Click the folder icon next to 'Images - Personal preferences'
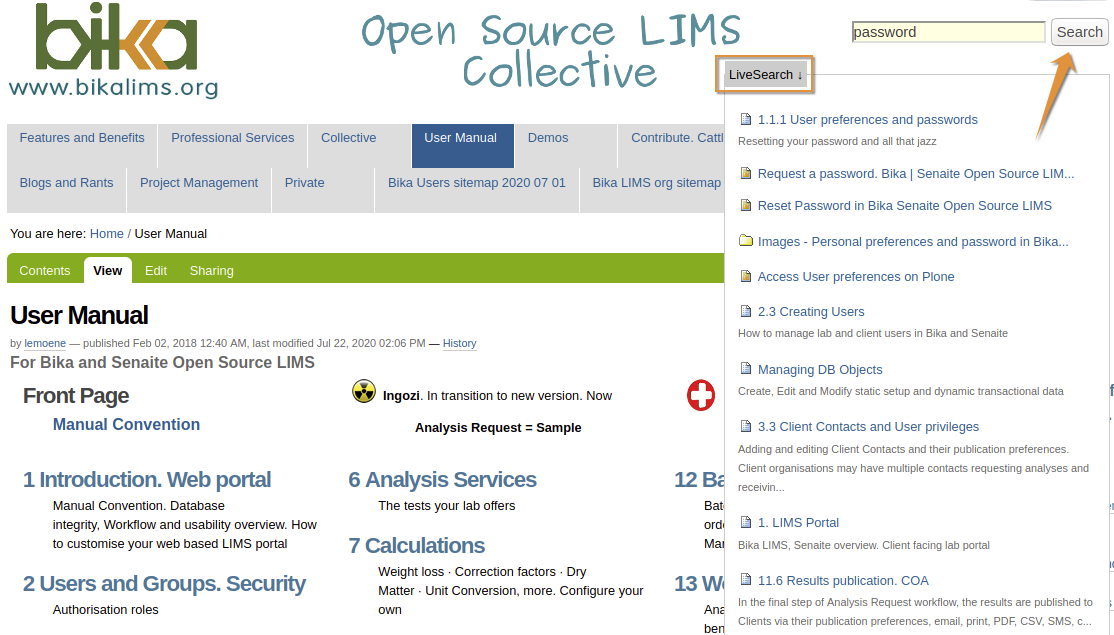1114x635 pixels. (746, 241)
